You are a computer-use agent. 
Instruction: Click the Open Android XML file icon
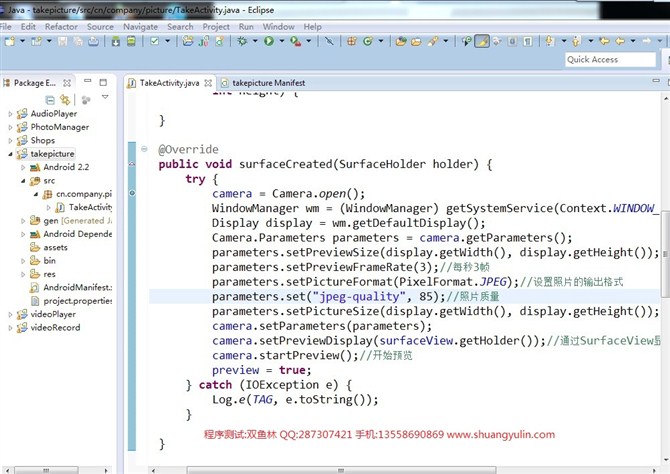click(220, 41)
